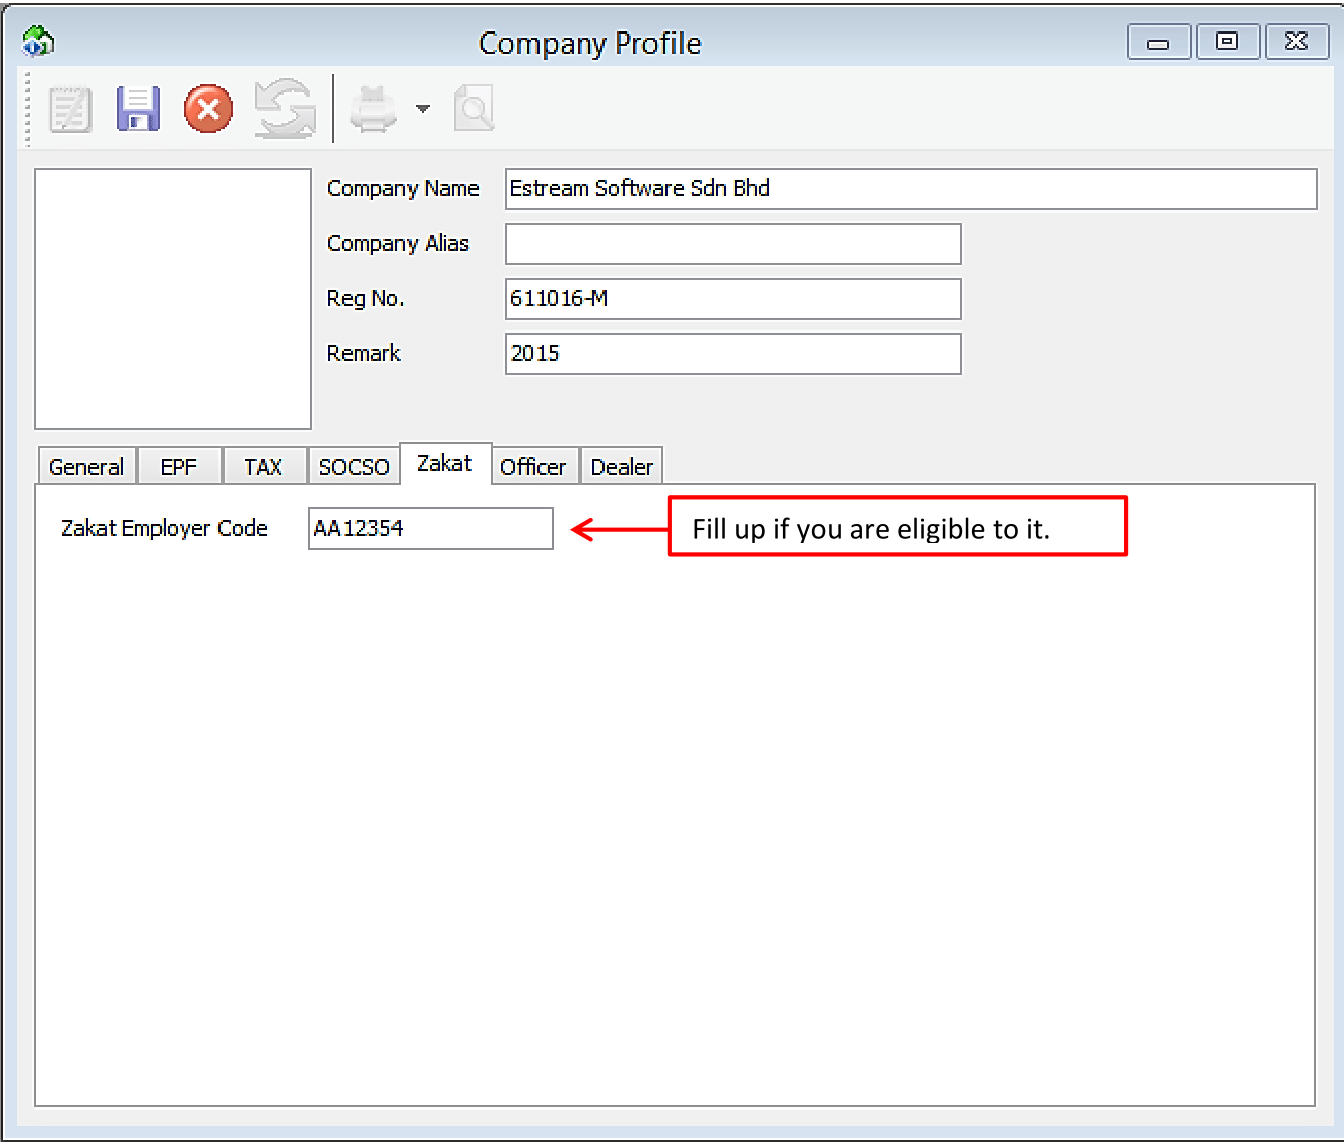Open the Officer tab
The height and width of the screenshot is (1144, 1344).
click(533, 467)
